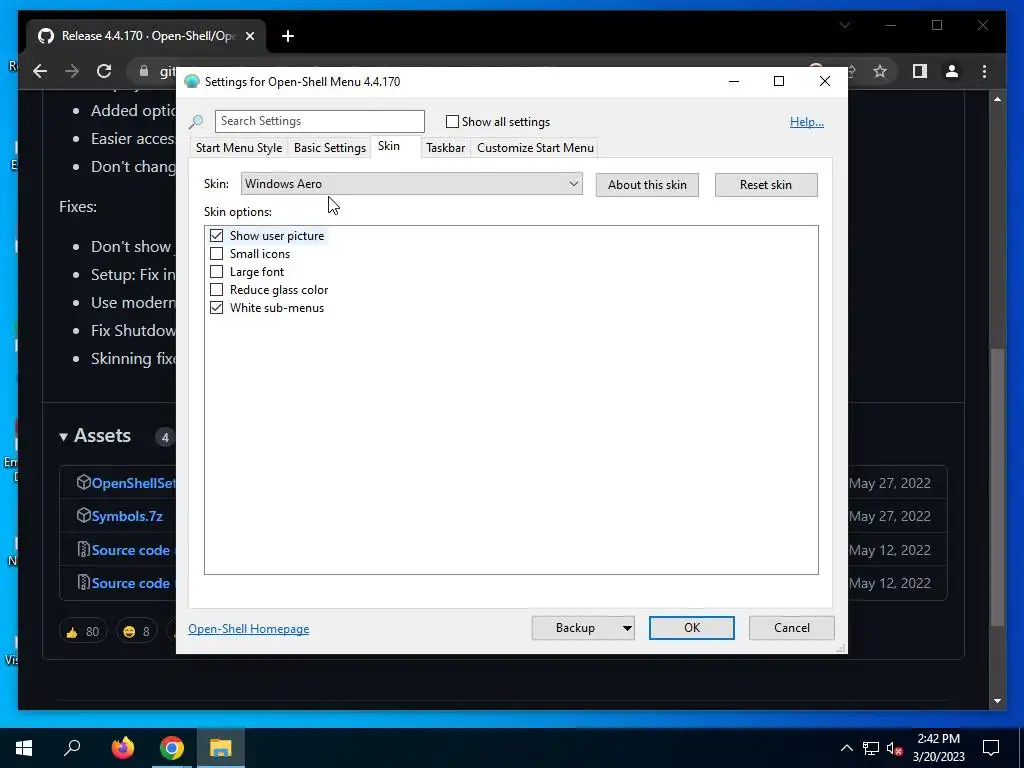Uncheck Show user picture
The width and height of the screenshot is (1024, 768).
(x=216, y=236)
